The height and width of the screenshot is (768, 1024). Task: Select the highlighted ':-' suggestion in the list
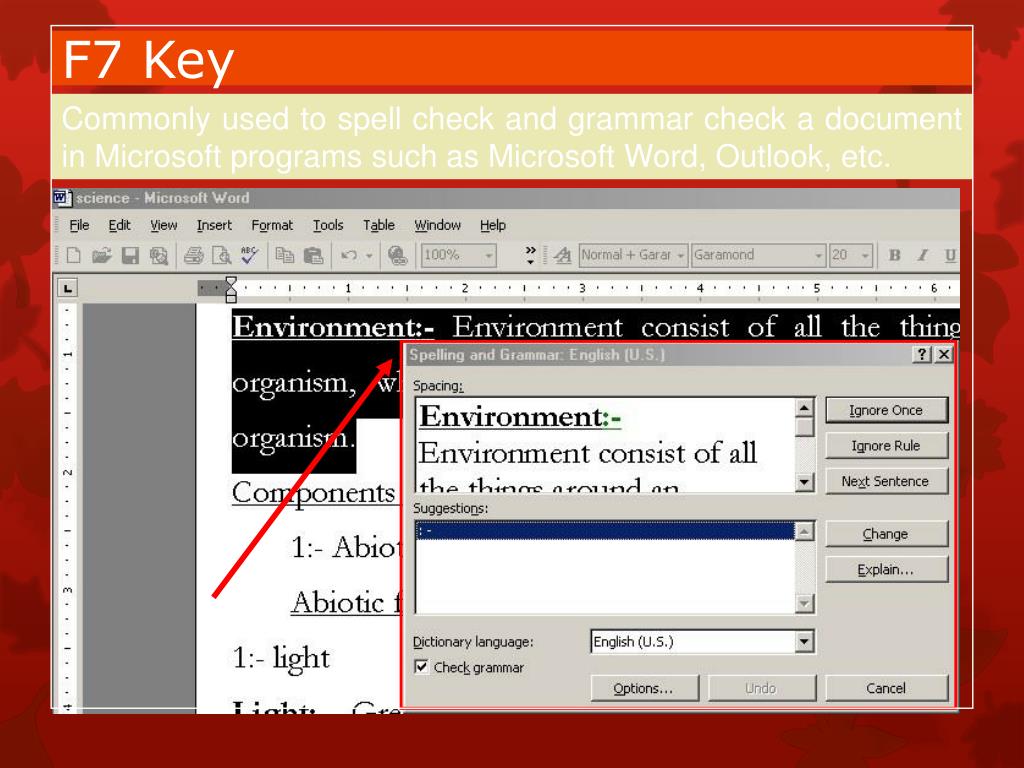[x=605, y=531]
